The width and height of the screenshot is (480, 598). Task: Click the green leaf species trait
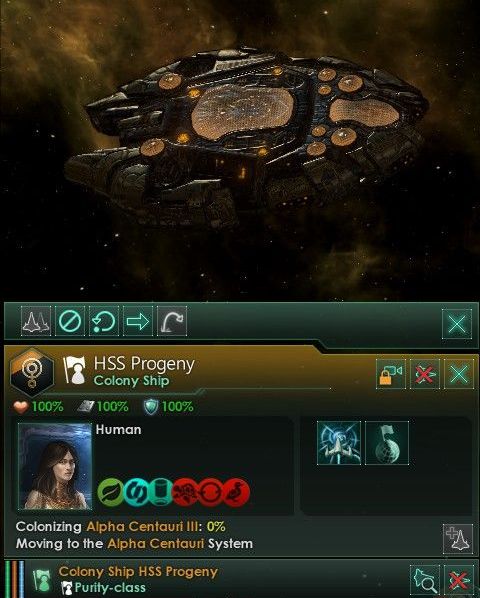pos(110,492)
